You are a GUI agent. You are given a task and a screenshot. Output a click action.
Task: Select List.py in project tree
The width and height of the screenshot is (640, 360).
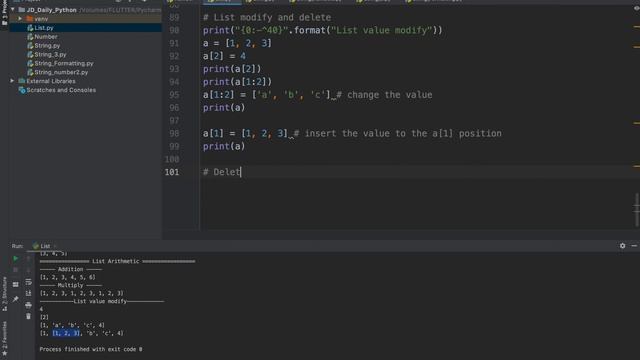pos(44,28)
